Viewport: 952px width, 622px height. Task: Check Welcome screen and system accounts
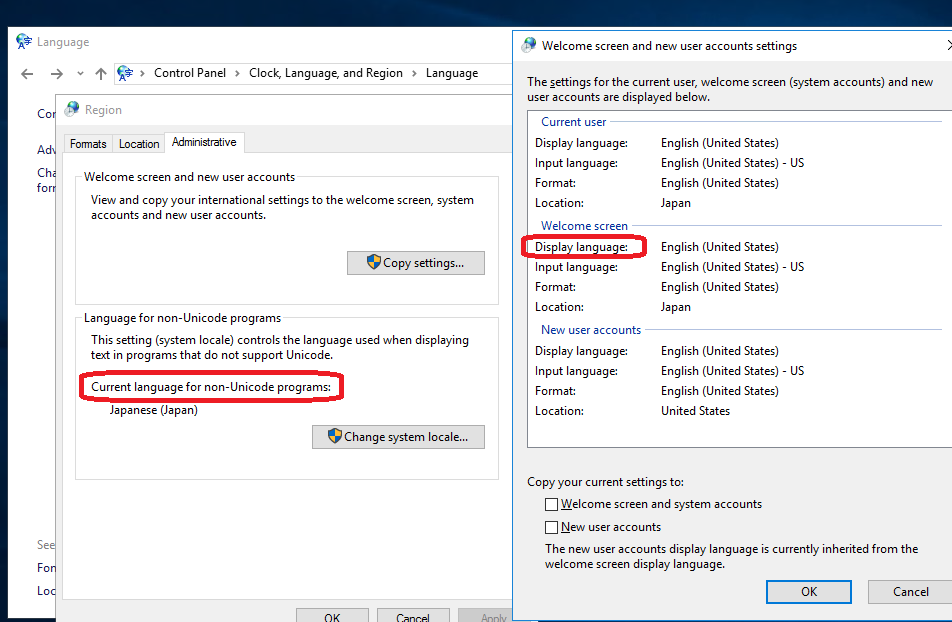tap(551, 504)
